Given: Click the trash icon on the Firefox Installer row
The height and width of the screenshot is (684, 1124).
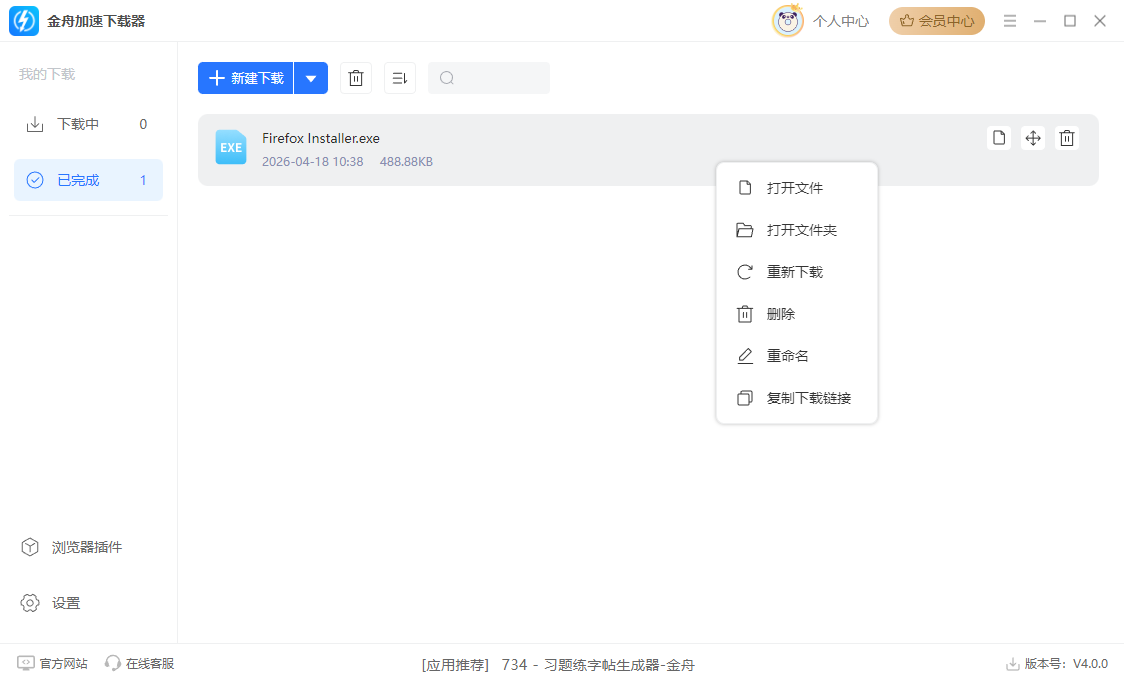Looking at the screenshot, I should click(1066, 137).
